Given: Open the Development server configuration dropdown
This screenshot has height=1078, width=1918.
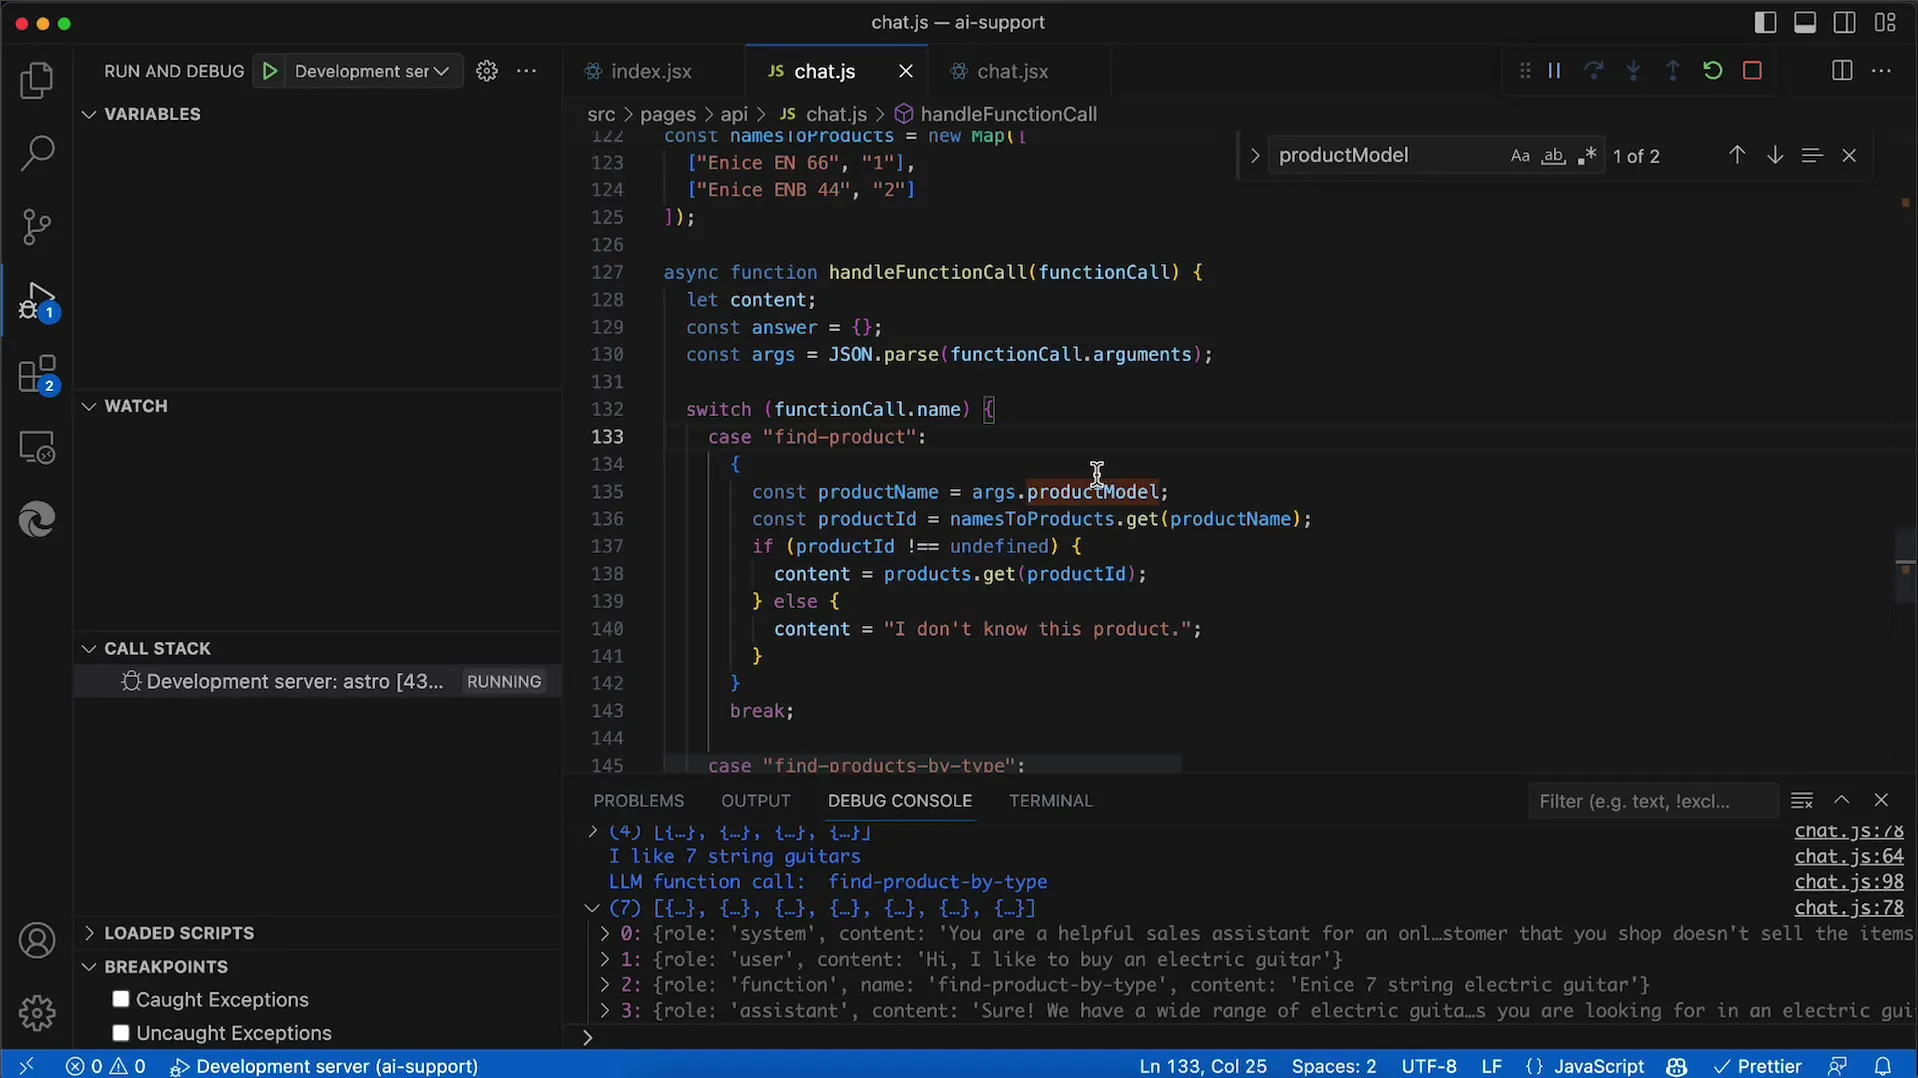Looking at the screenshot, I should (x=371, y=71).
